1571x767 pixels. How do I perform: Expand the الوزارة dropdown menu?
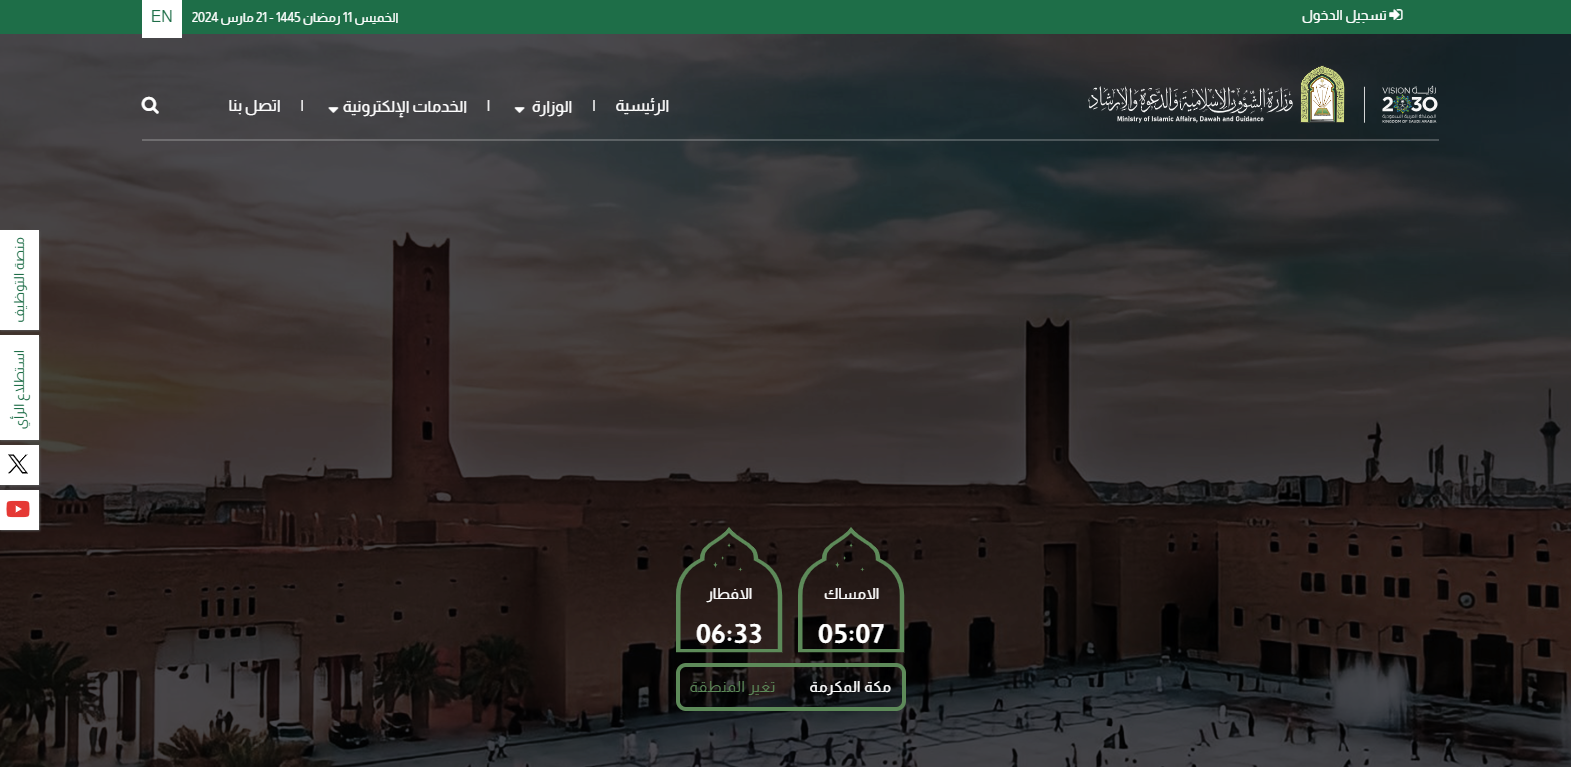pyautogui.click(x=544, y=107)
